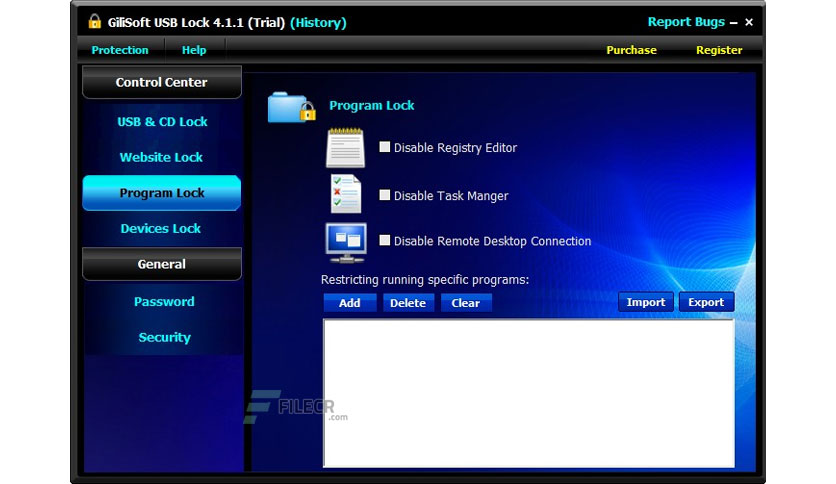This screenshot has width=836, height=484.
Task: Click the General header
Action: (162, 264)
